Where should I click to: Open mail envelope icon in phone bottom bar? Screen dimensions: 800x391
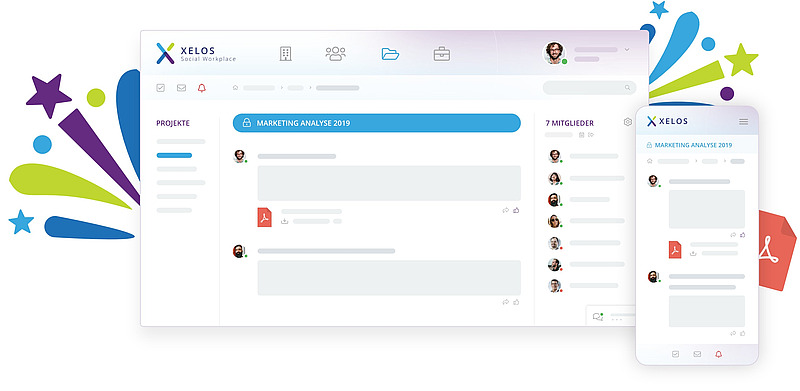(697, 354)
